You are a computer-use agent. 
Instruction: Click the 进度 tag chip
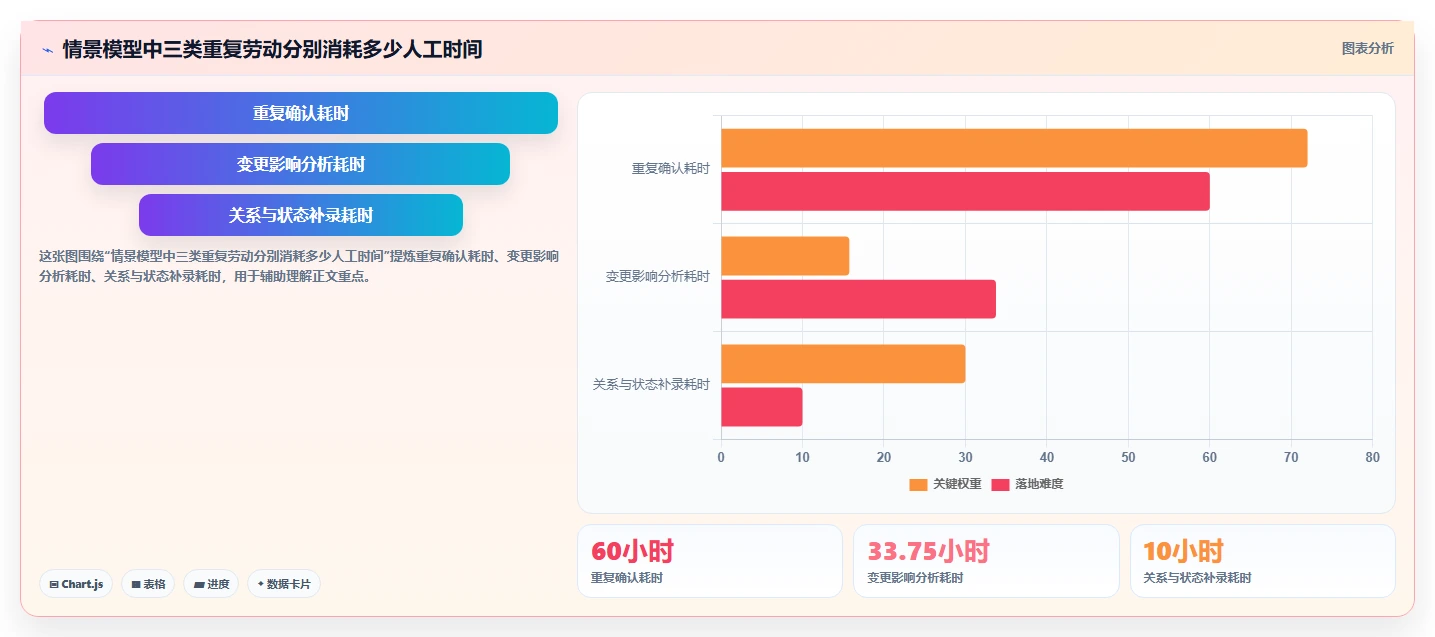pos(211,584)
